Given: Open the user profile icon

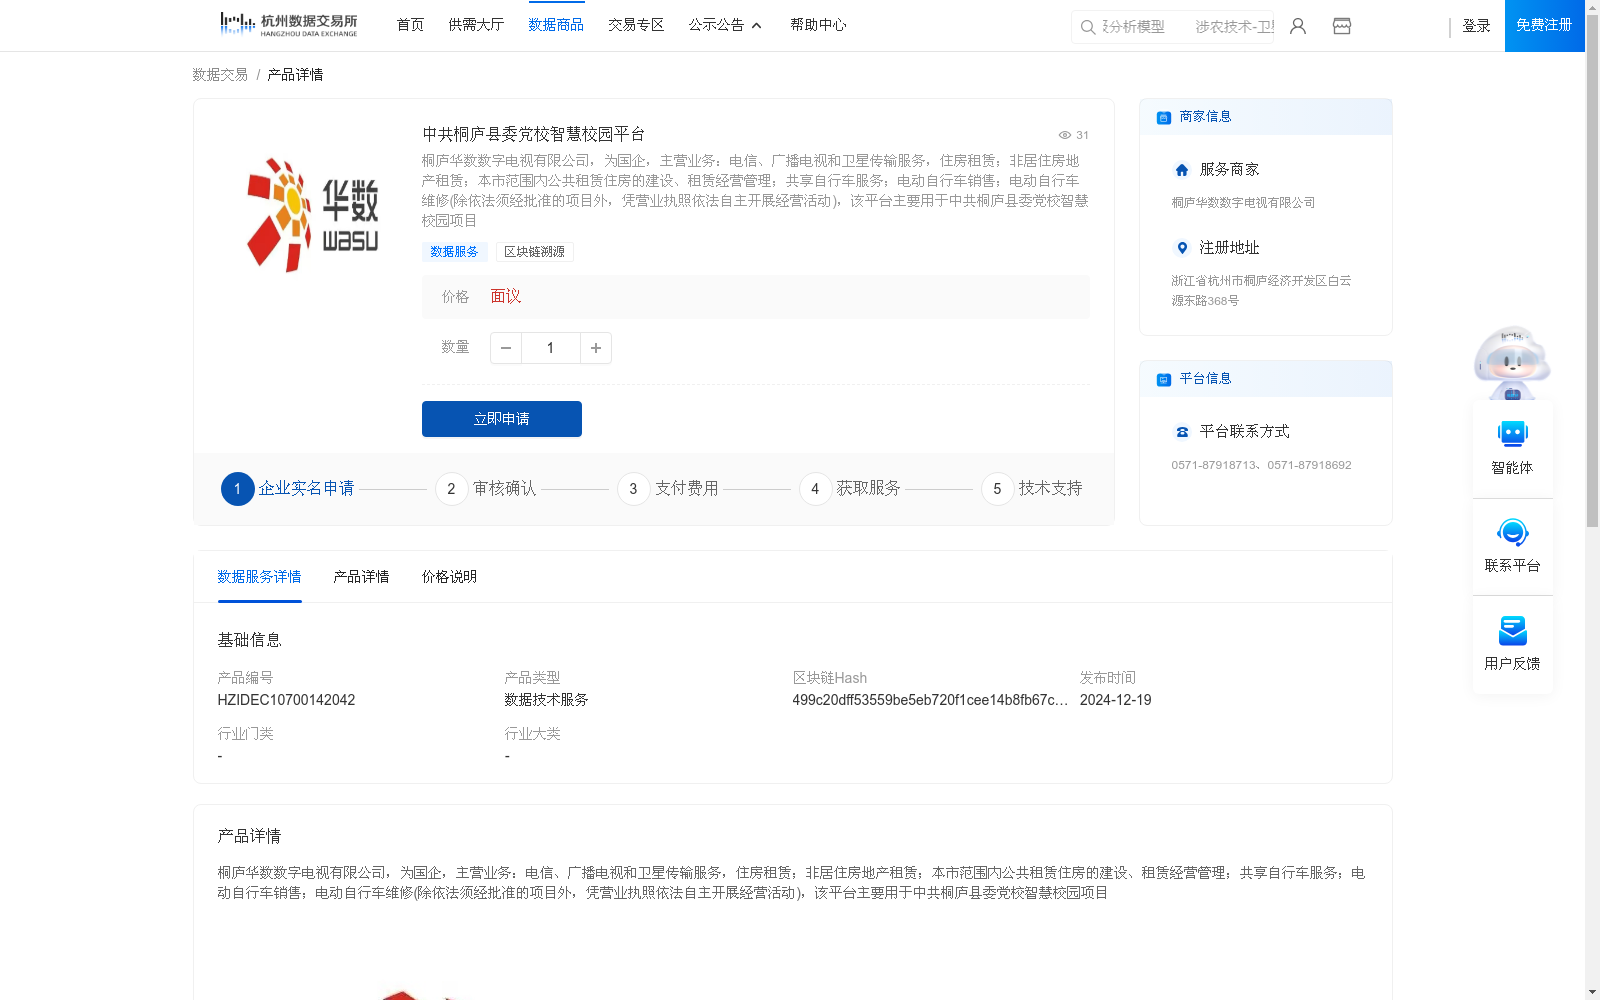Looking at the screenshot, I should point(1298,26).
